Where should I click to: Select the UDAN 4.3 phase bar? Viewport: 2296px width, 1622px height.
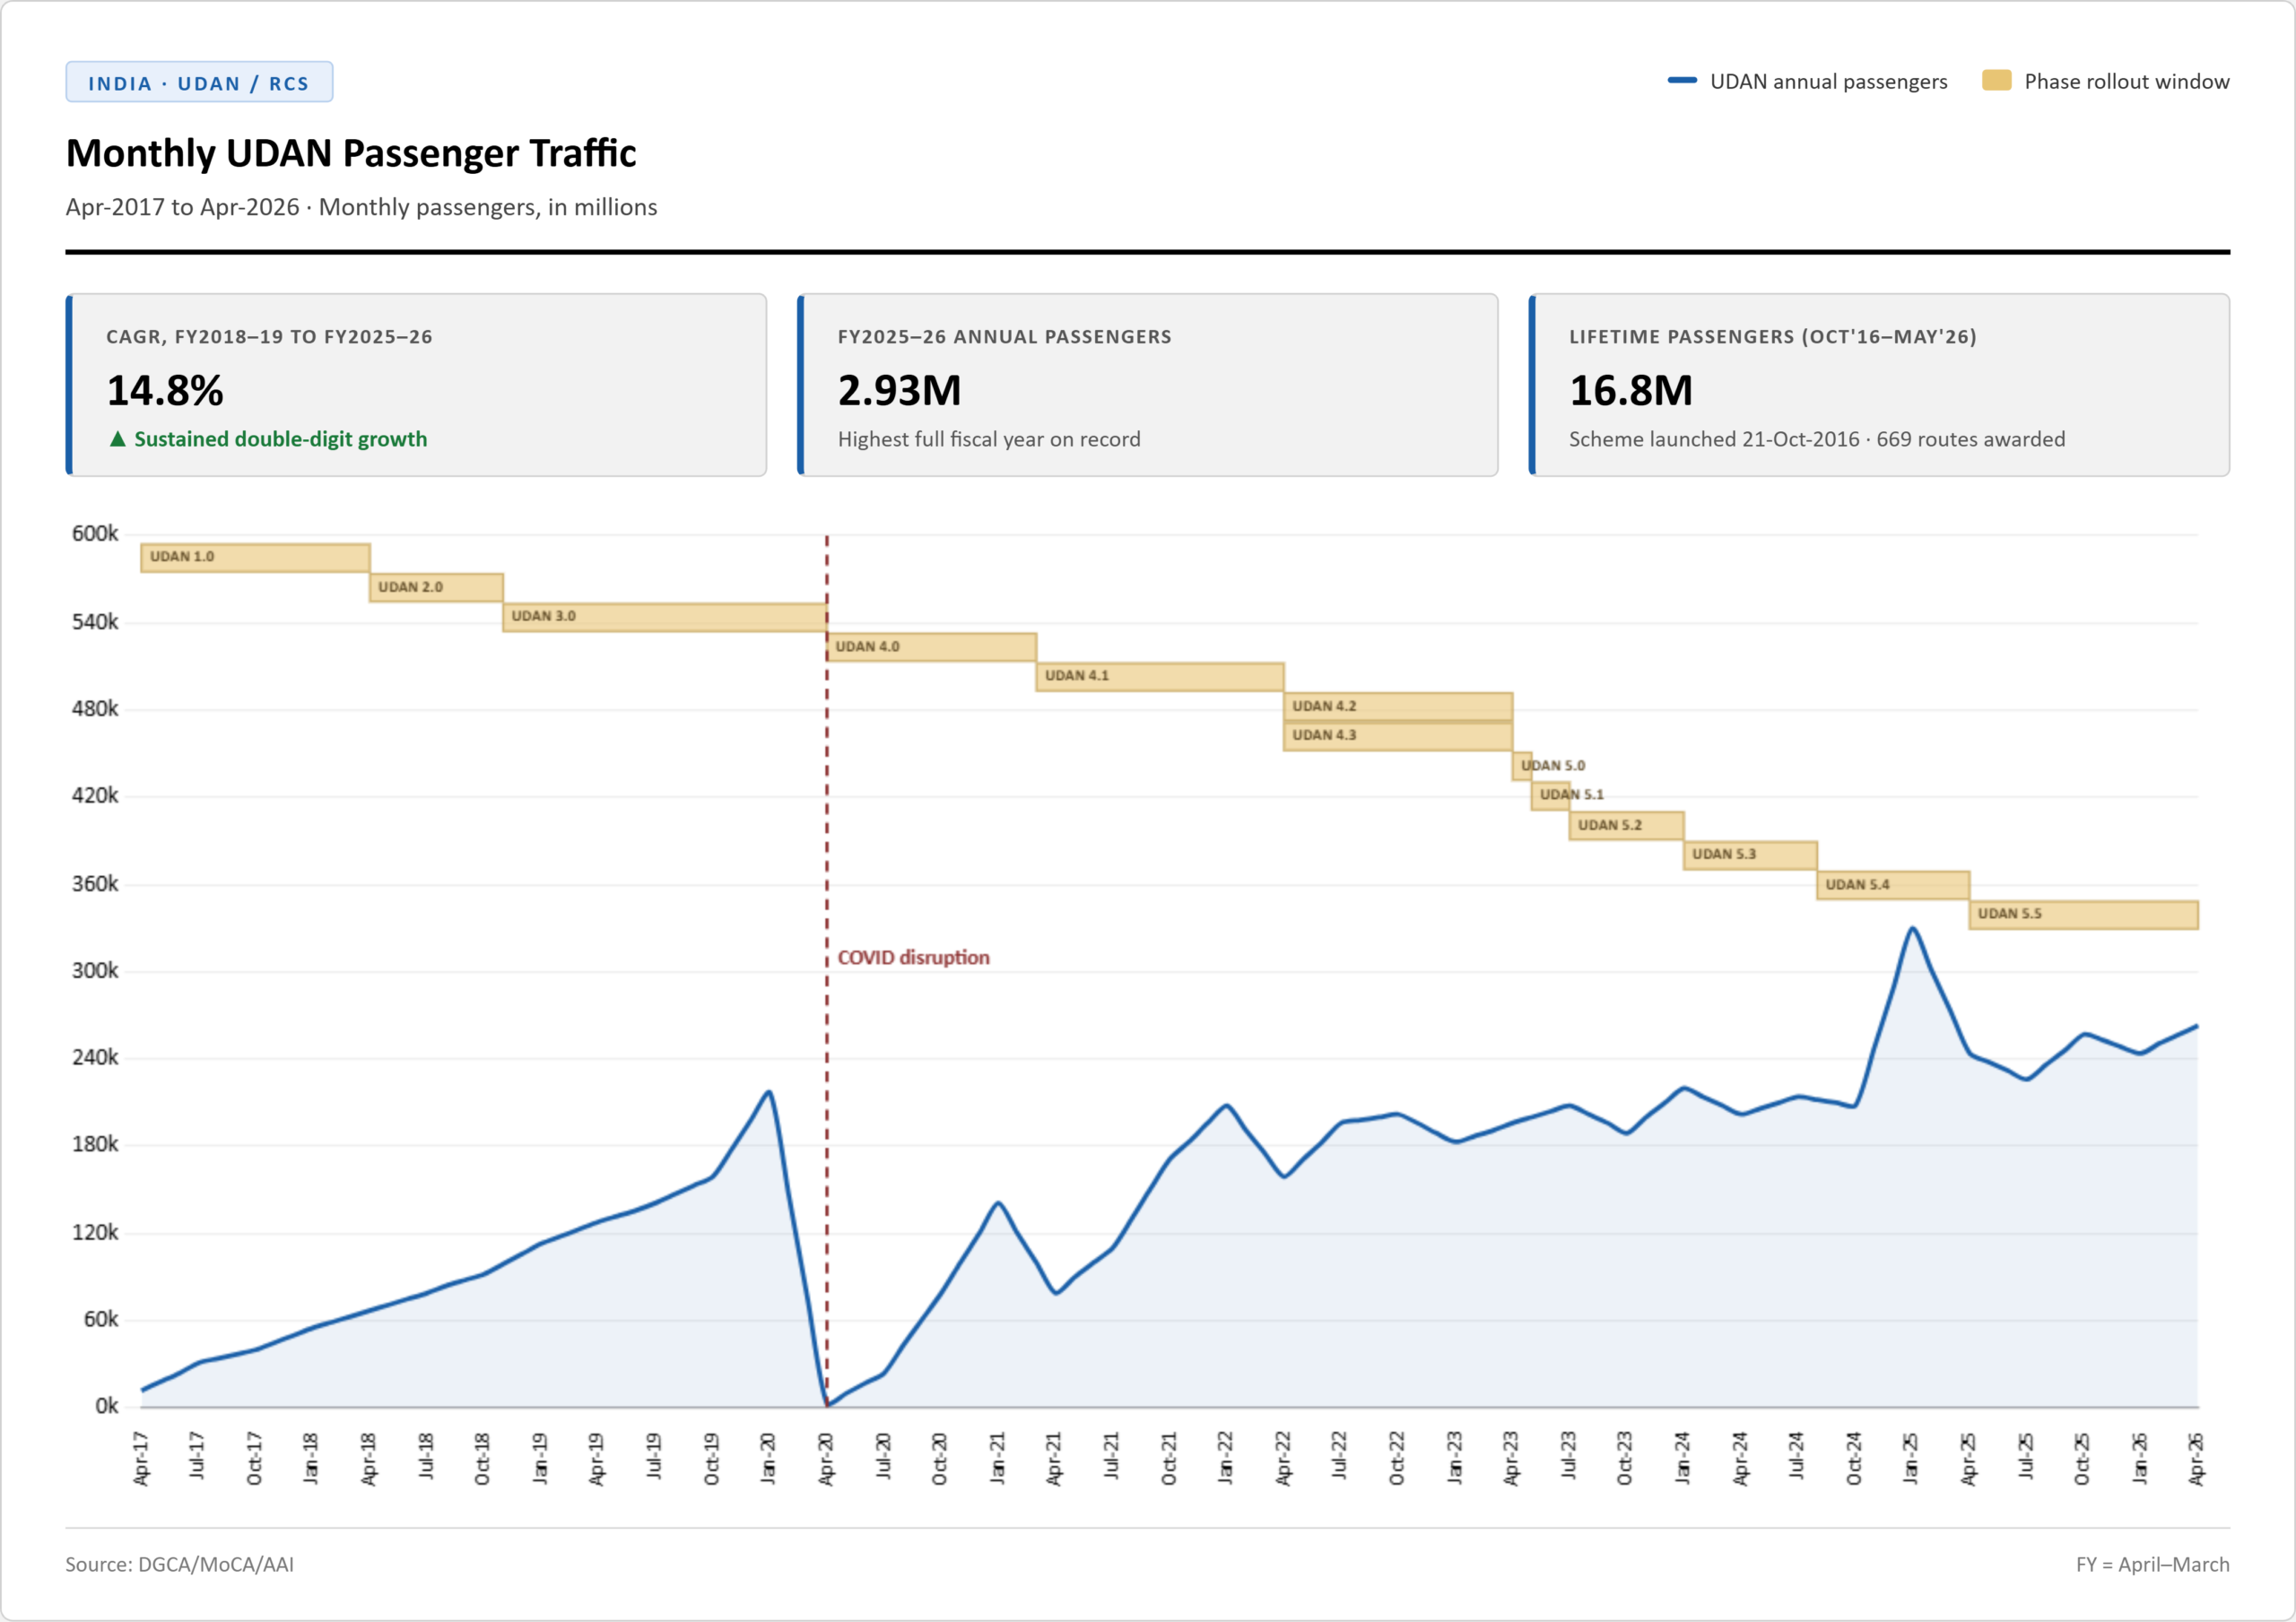point(1398,736)
